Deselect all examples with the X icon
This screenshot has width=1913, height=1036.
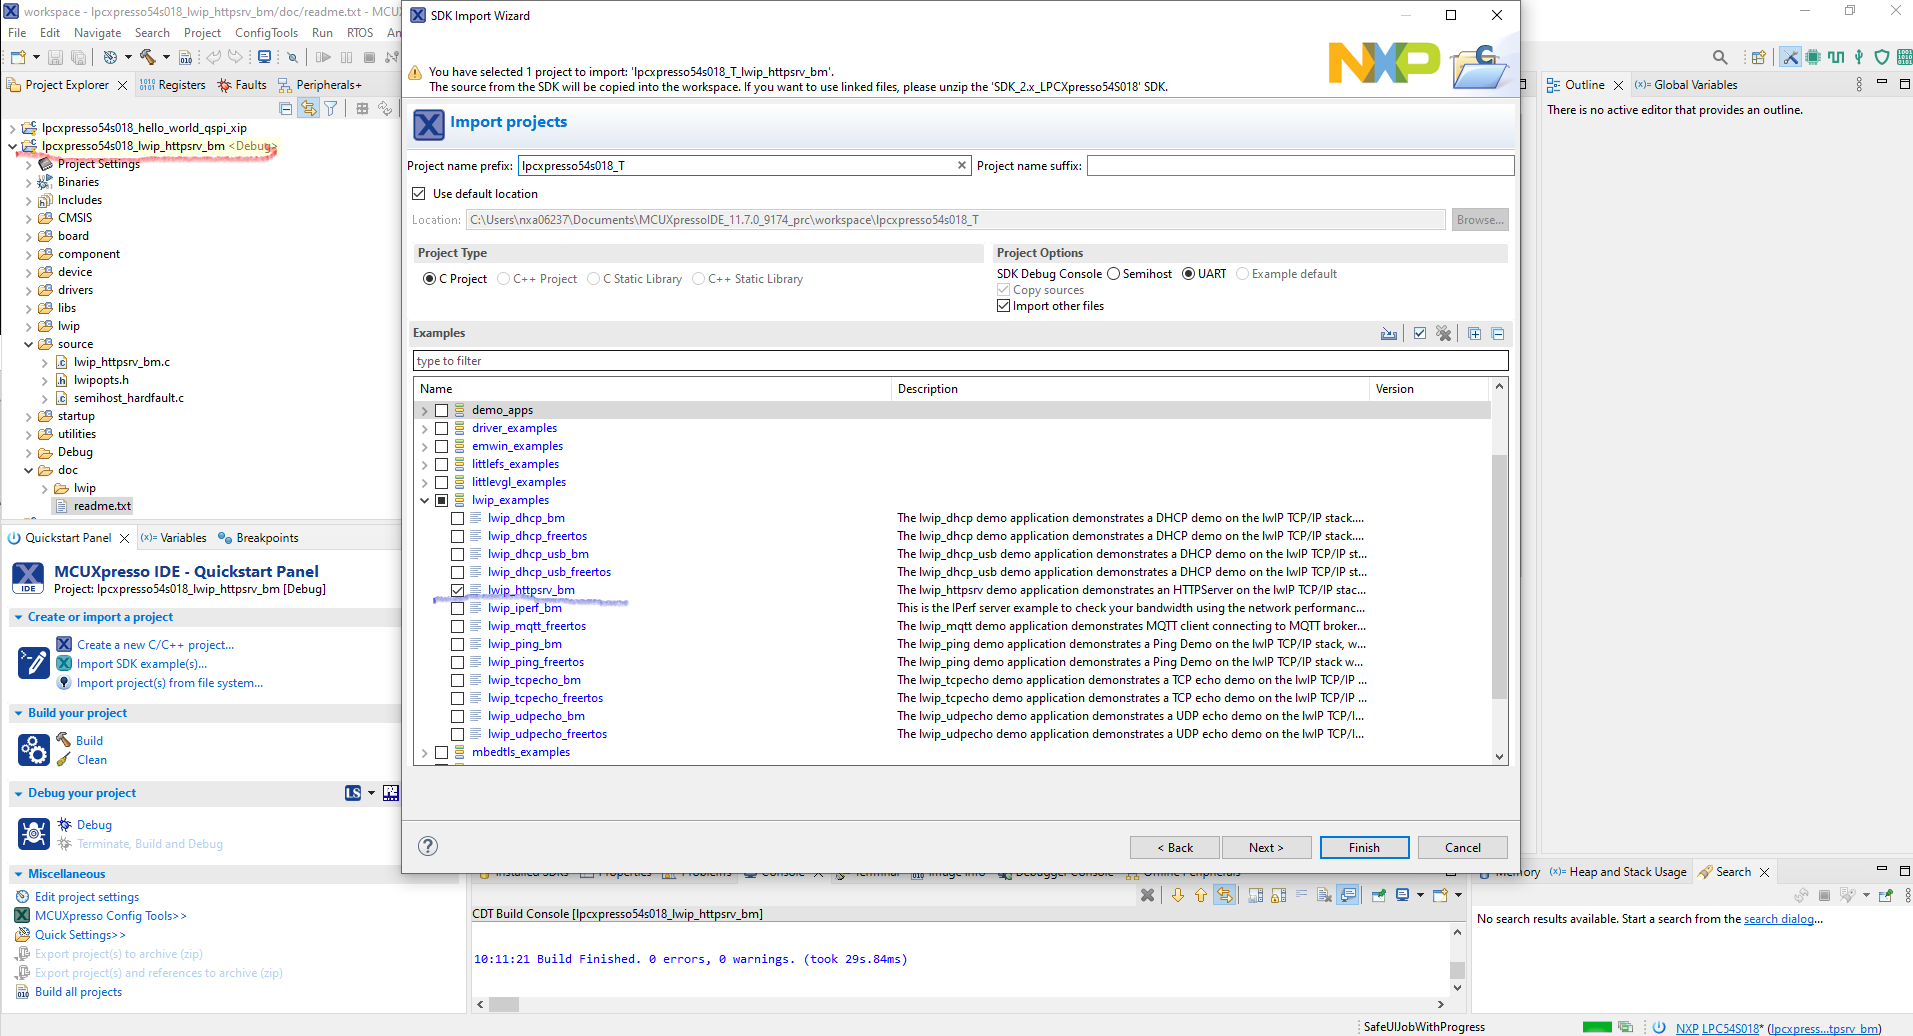1444,333
